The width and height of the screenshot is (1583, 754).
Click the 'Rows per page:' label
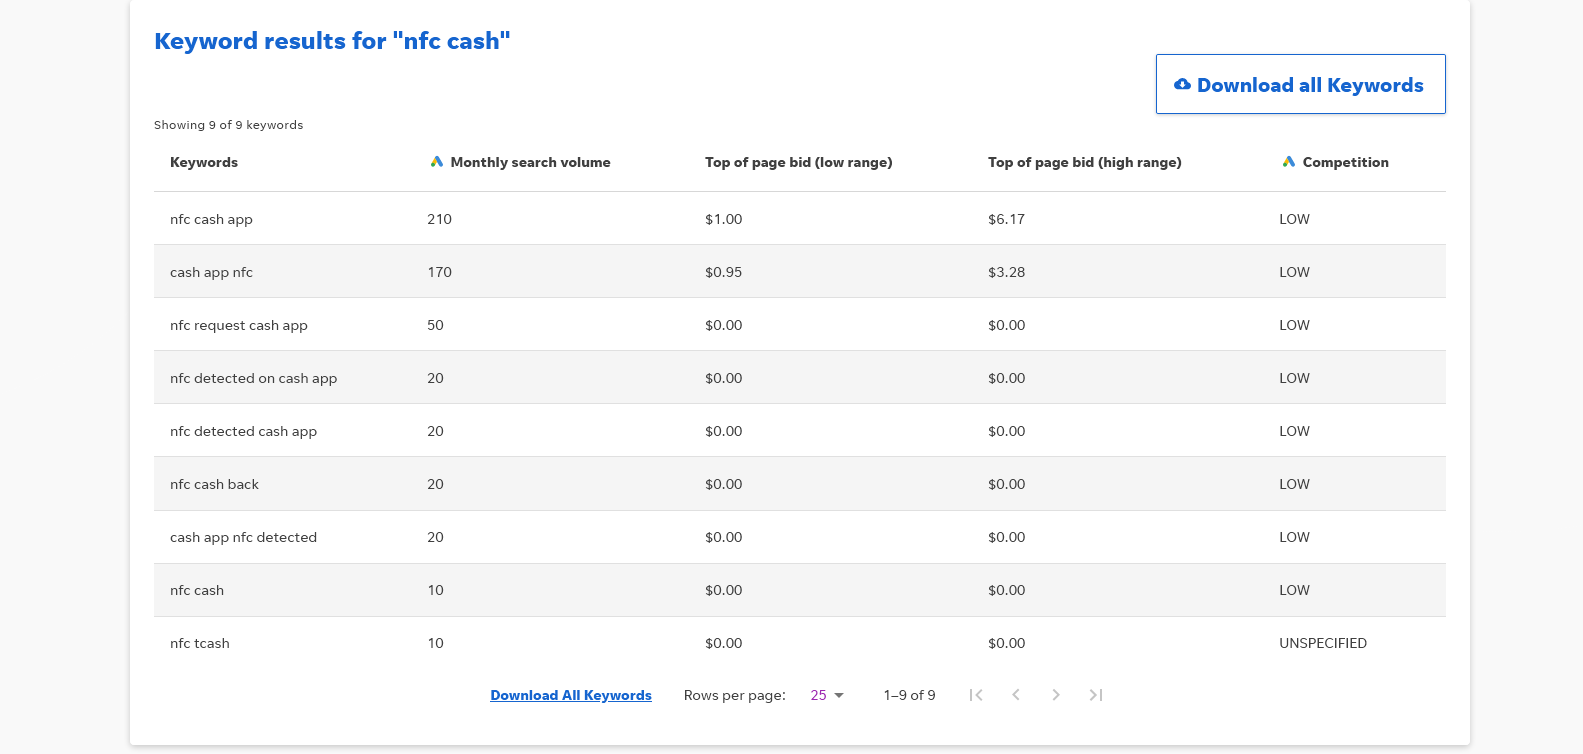[x=735, y=695]
